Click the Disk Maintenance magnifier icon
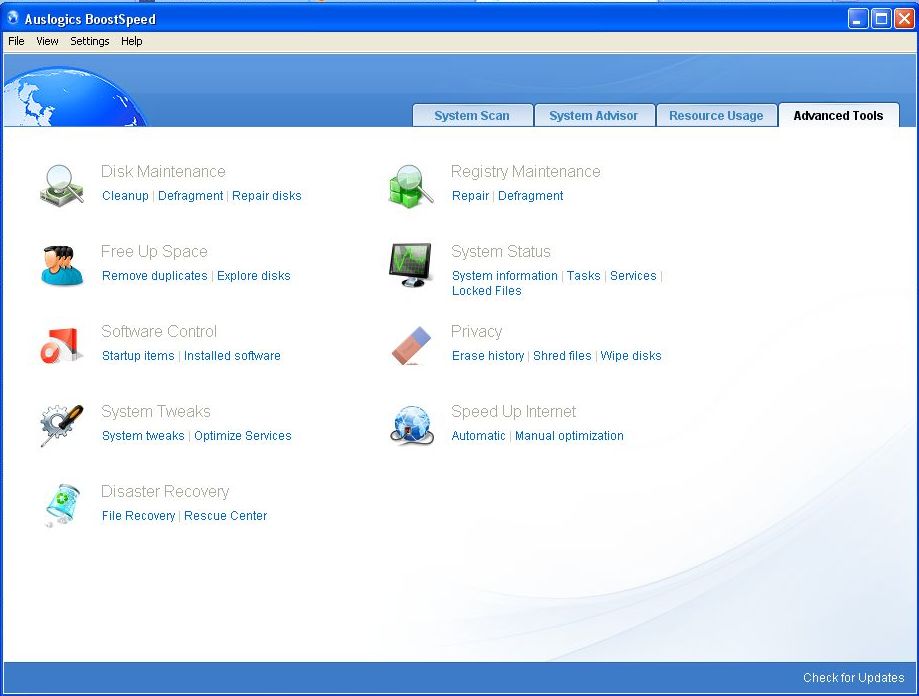Image resolution: width=919 pixels, height=696 pixels. coord(62,185)
